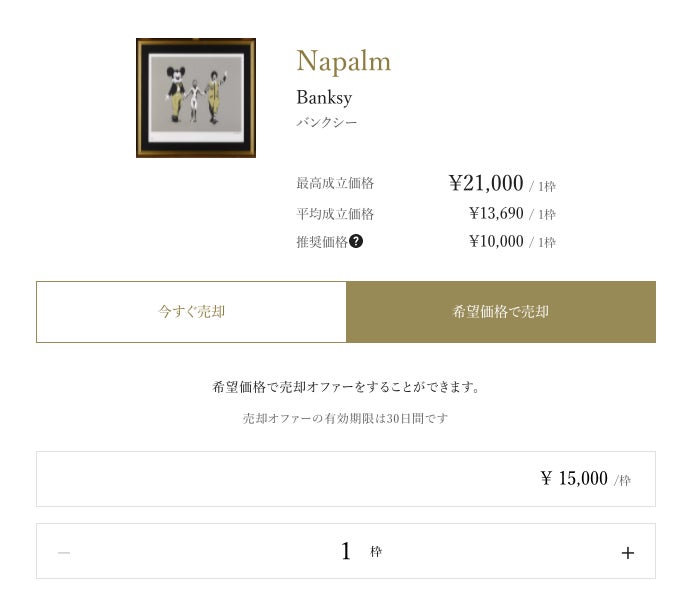Image resolution: width=694 pixels, height=591 pixels.
Task: Click the 有効期限は30日間 validity note
Action: click(x=346, y=418)
